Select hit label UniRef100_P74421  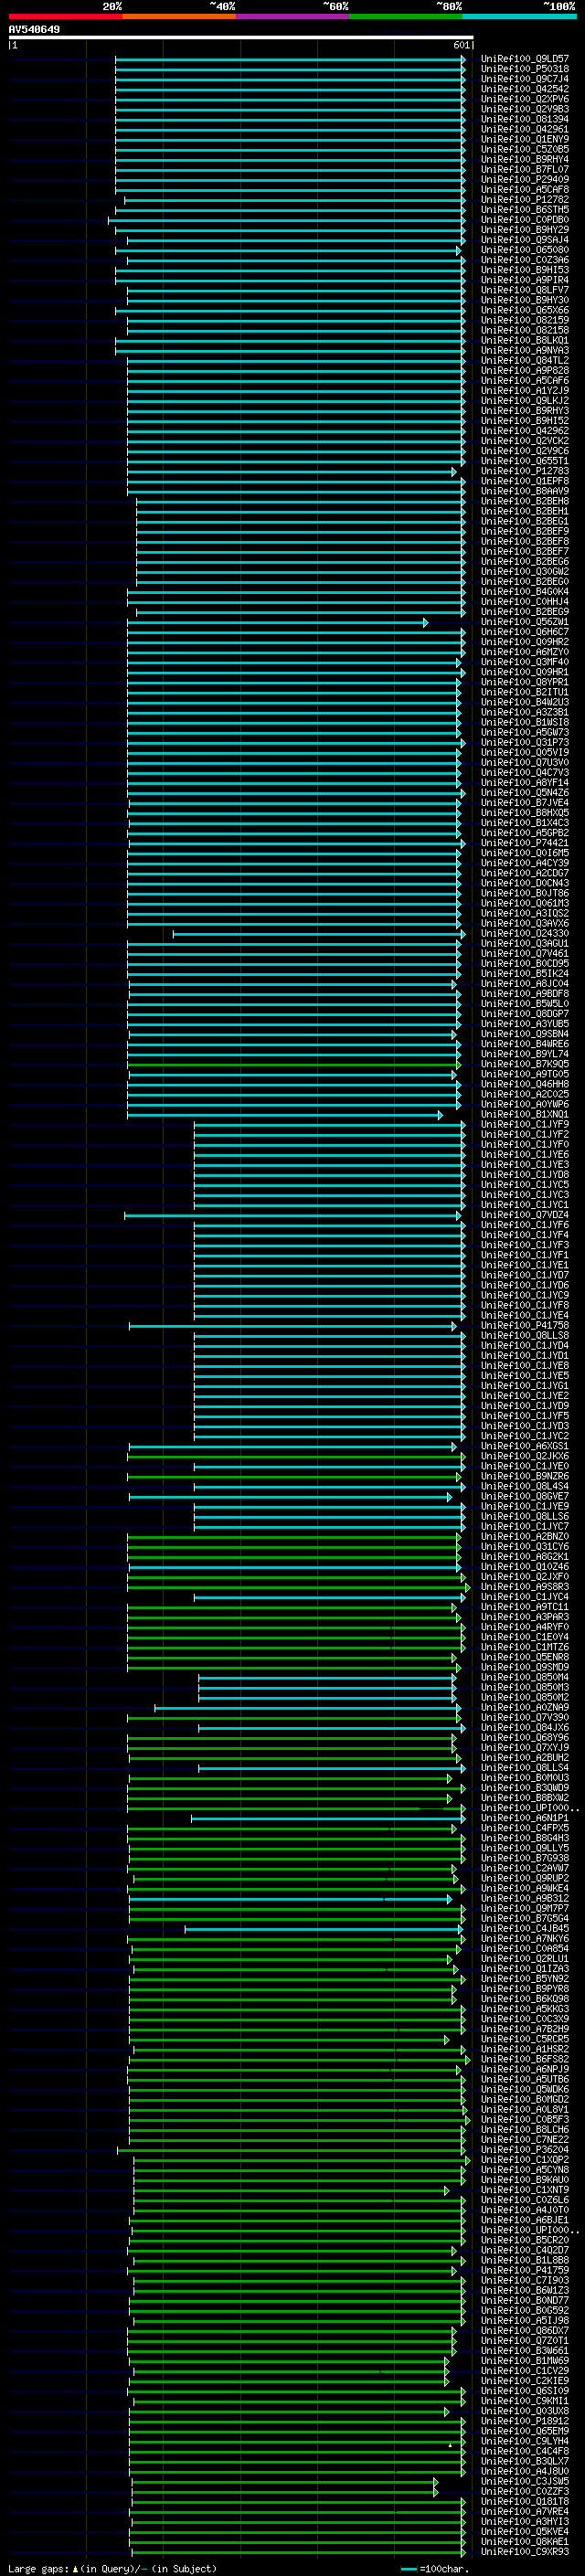click(524, 843)
